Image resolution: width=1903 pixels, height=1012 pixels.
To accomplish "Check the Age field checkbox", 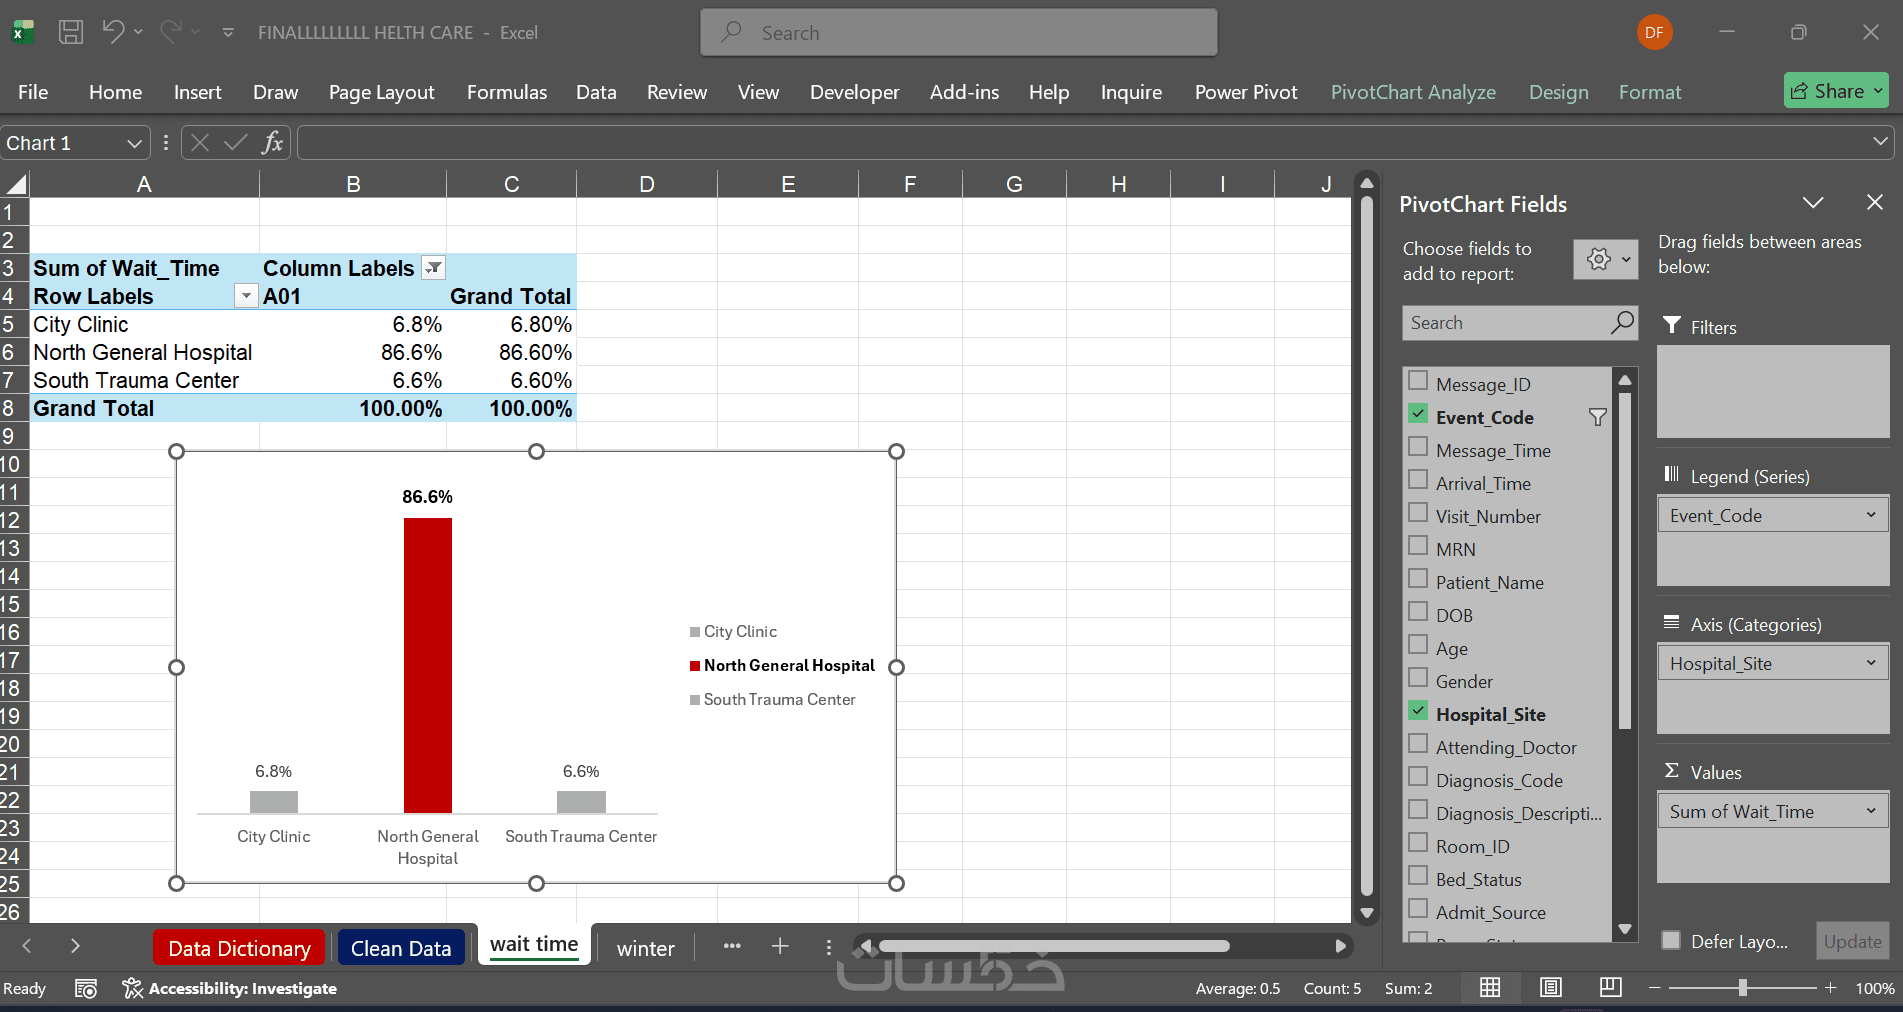I will (x=1418, y=645).
